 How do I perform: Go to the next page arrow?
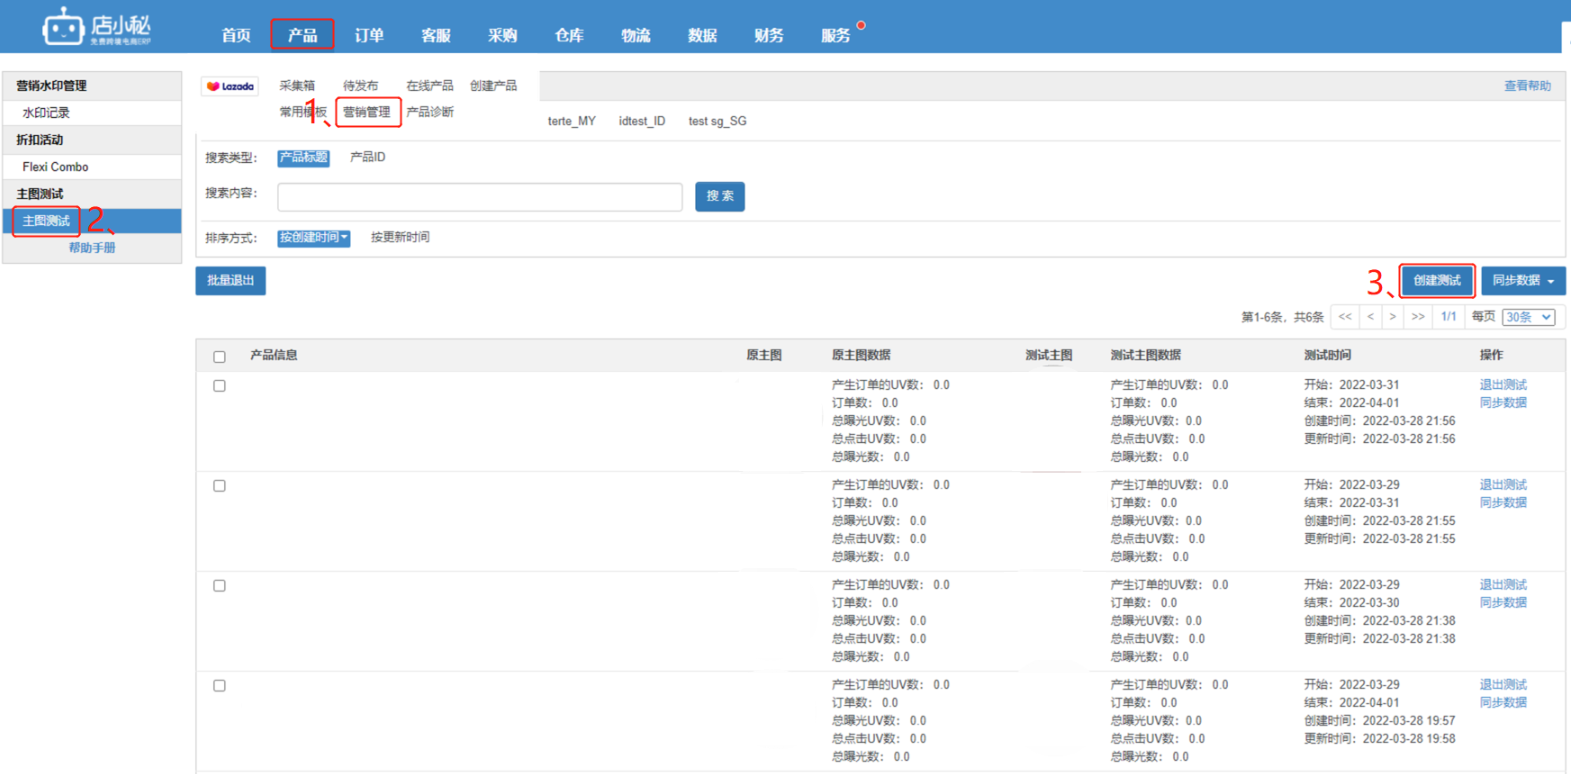[1393, 317]
